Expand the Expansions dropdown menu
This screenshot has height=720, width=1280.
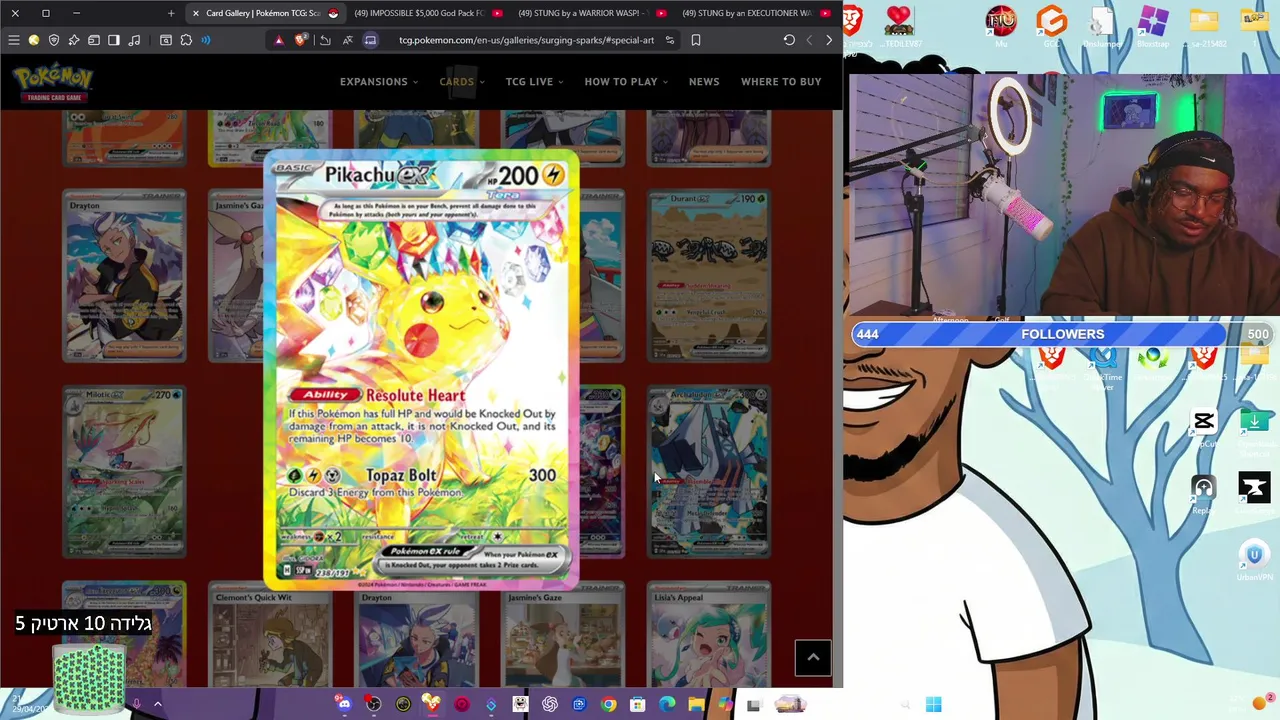point(379,82)
